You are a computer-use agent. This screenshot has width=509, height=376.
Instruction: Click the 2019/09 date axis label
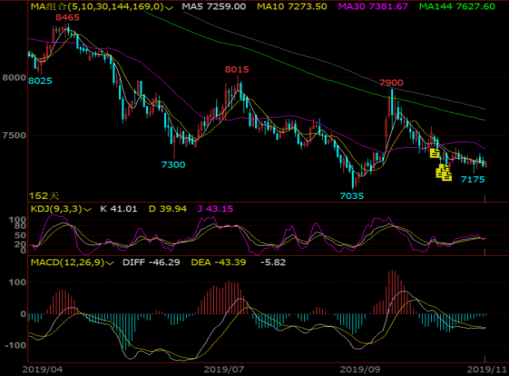tap(359, 370)
